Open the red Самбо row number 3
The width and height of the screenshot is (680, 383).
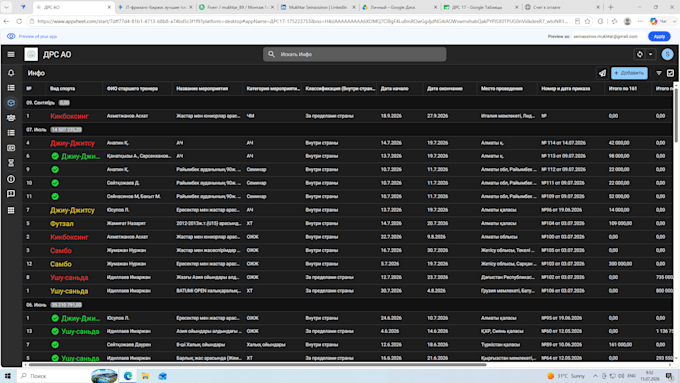(347, 250)
